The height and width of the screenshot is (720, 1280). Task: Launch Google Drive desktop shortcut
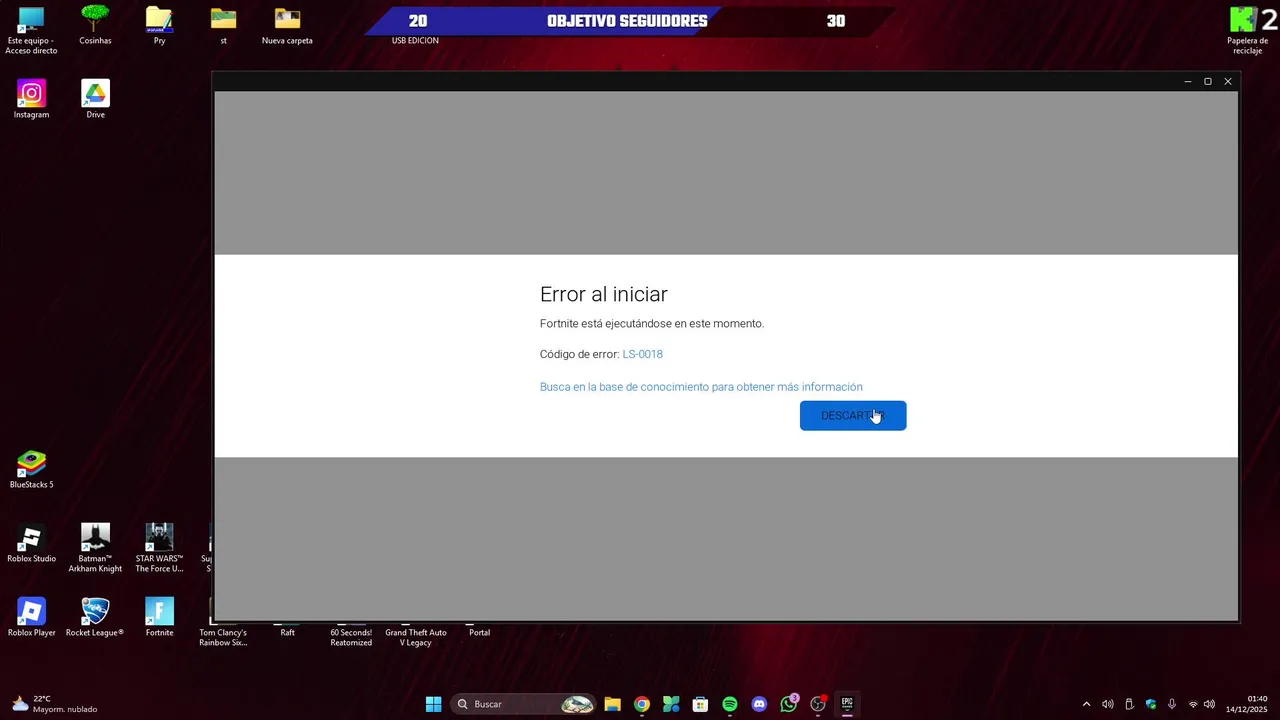coord(95,99)
